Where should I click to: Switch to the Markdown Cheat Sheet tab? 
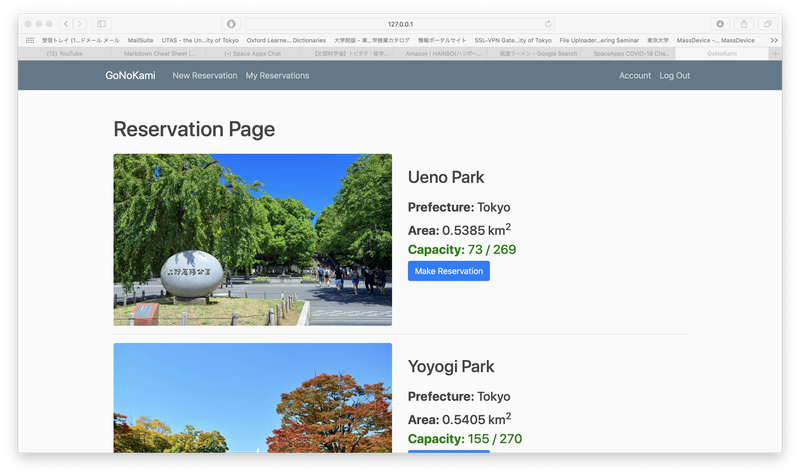[159, 54]
